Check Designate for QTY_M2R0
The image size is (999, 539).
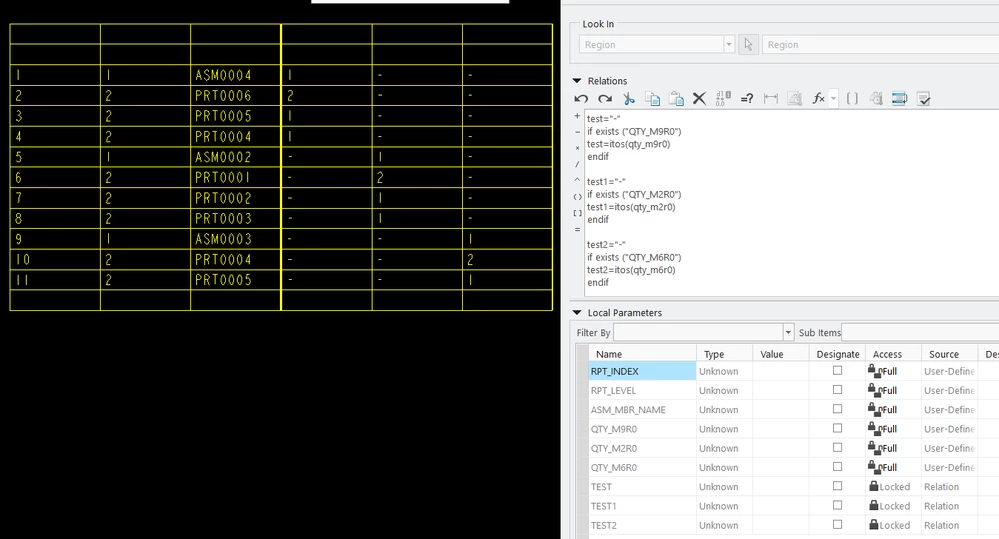point(837,447)
